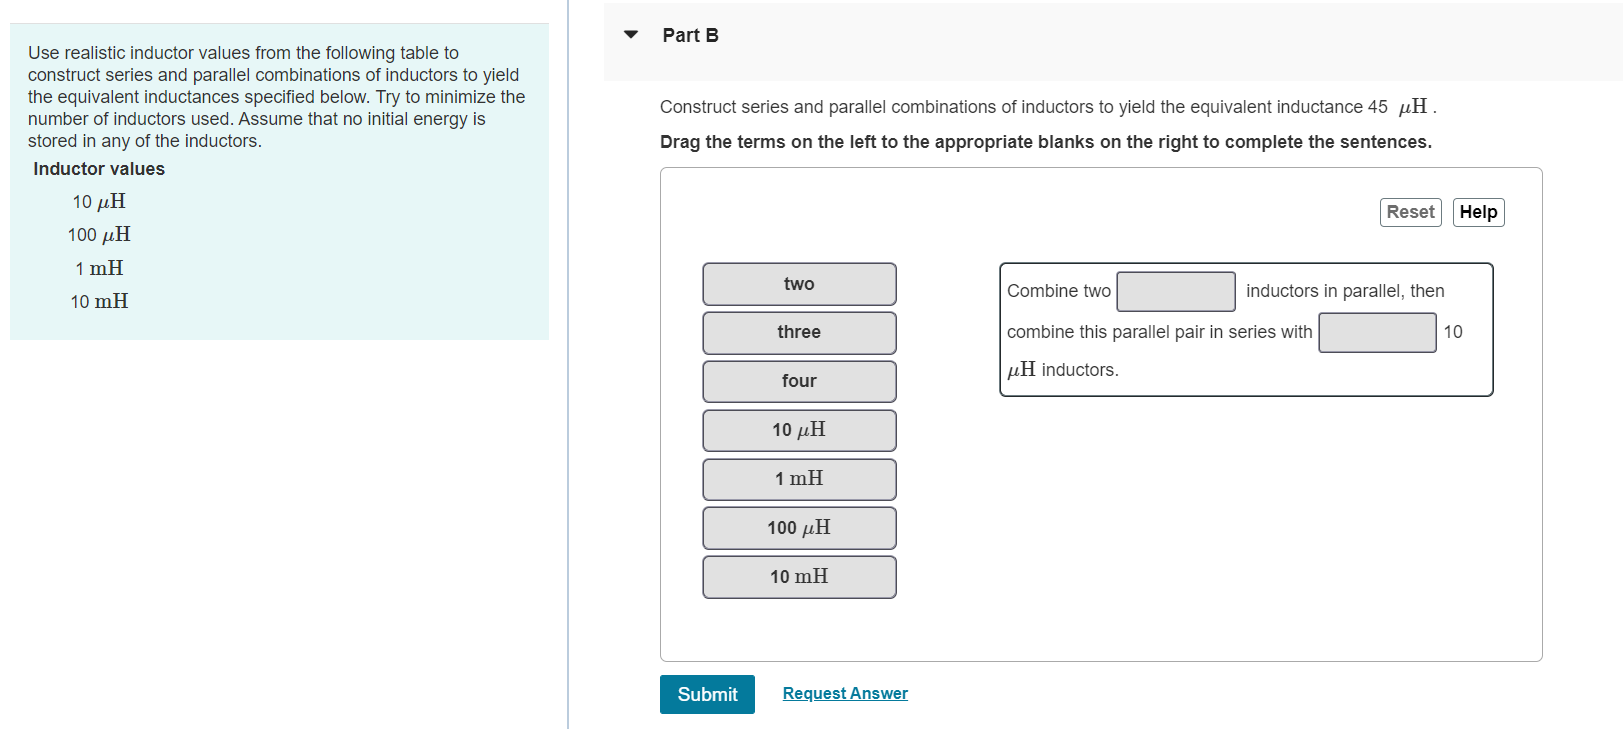
Task: Click the 'Inductor values' table heading
Action: click(97, 168)
